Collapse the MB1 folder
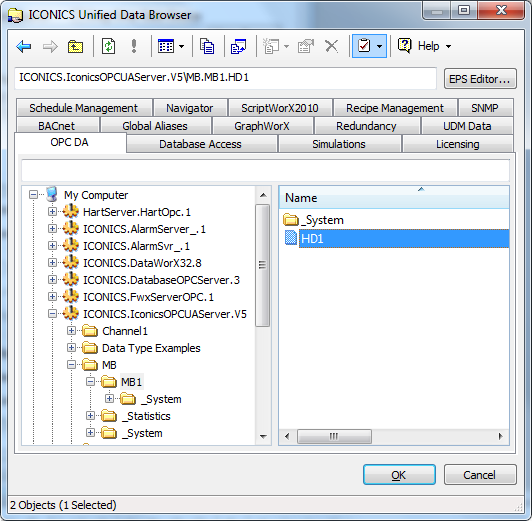 click(x=90, y=382)
